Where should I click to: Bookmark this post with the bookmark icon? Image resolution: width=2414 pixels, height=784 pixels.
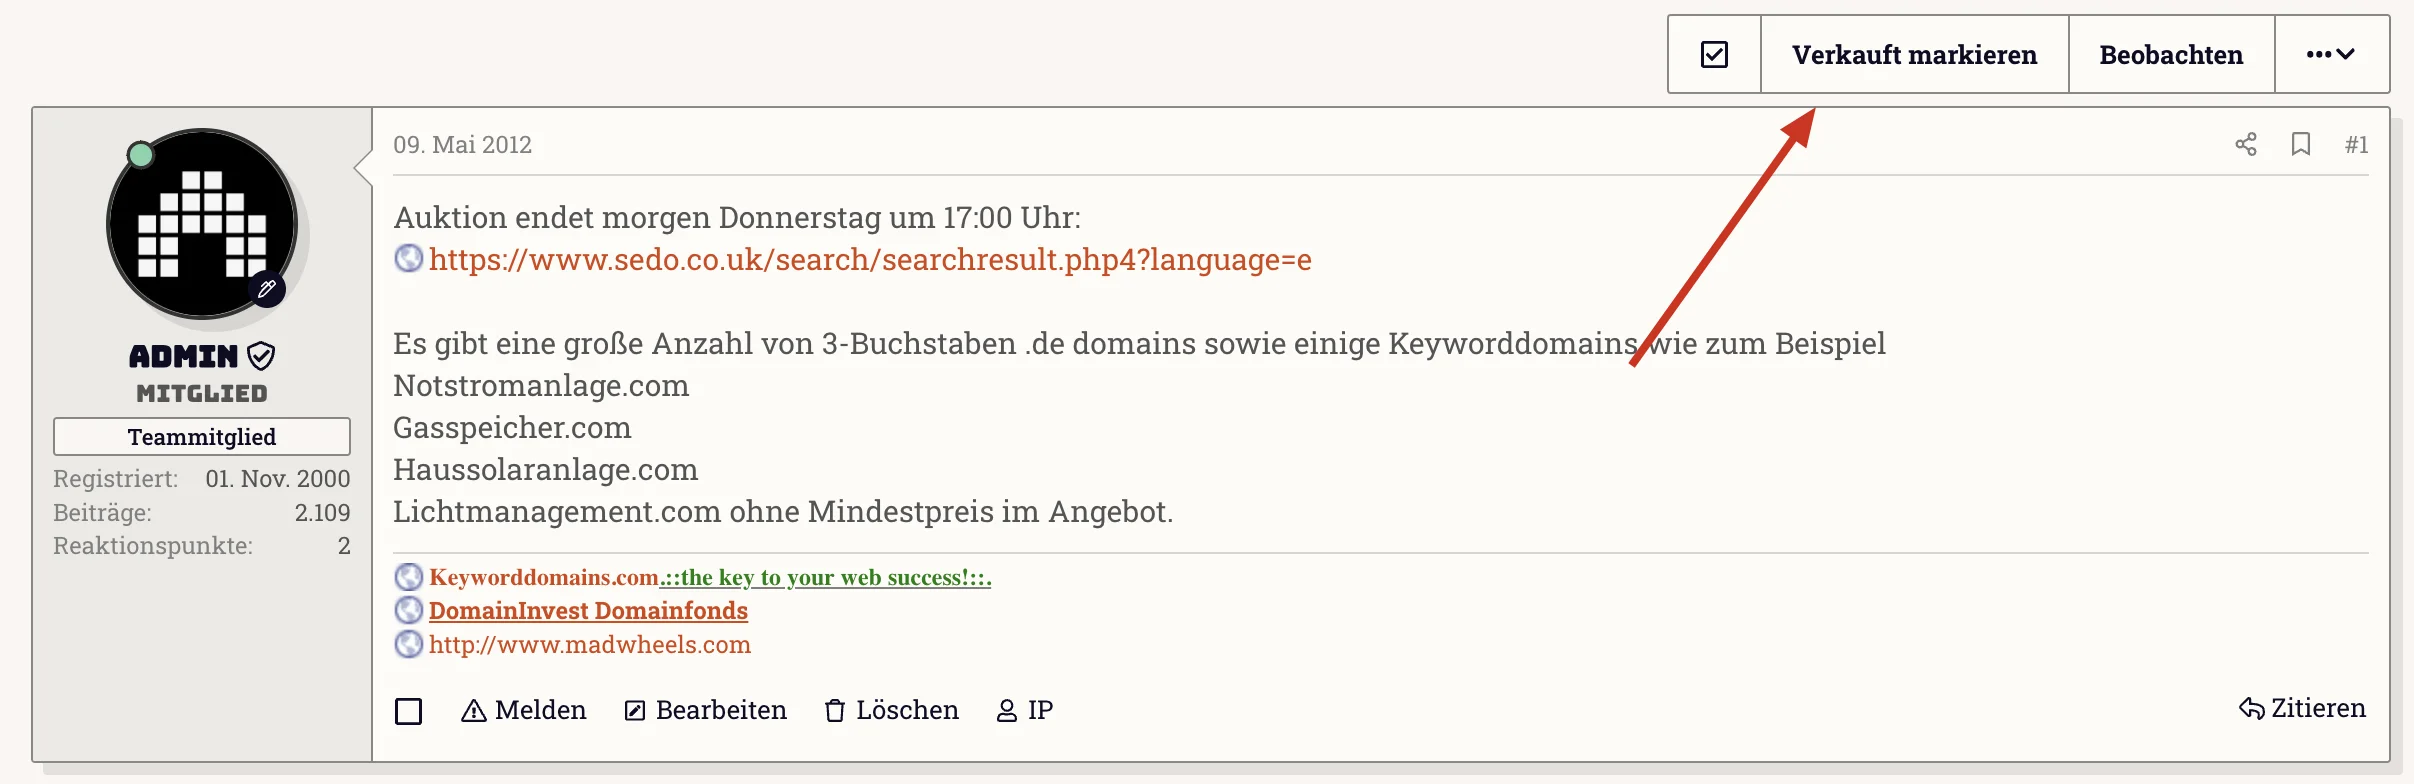click(2301, 144)
